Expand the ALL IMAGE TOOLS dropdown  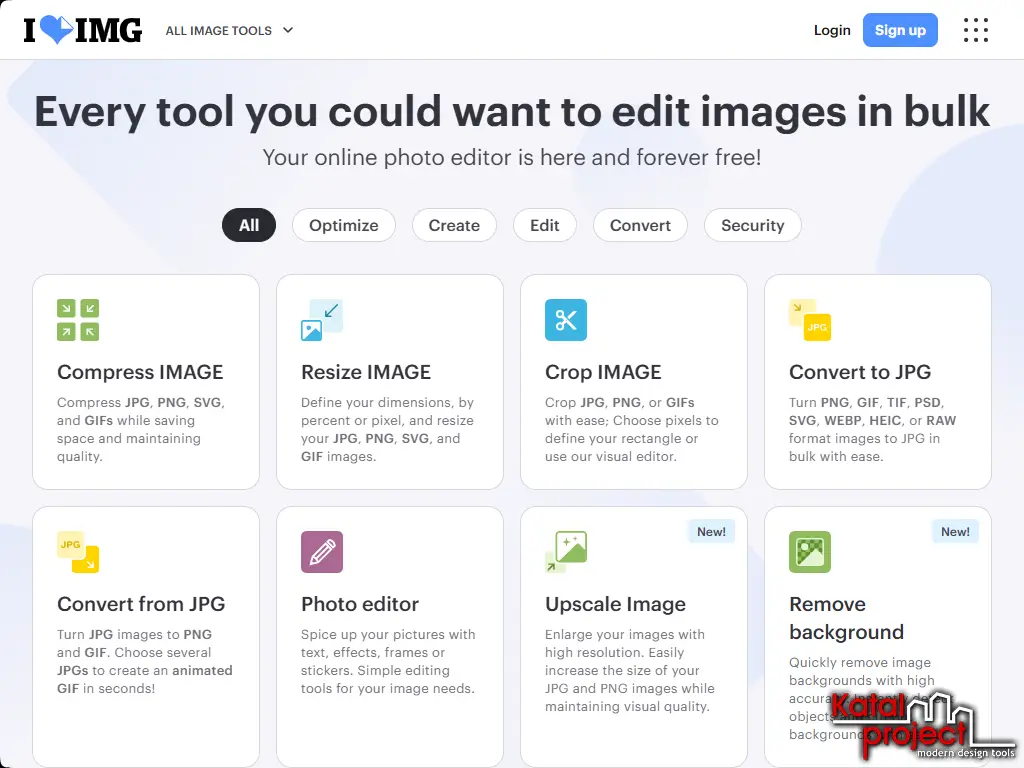point(229,31)
